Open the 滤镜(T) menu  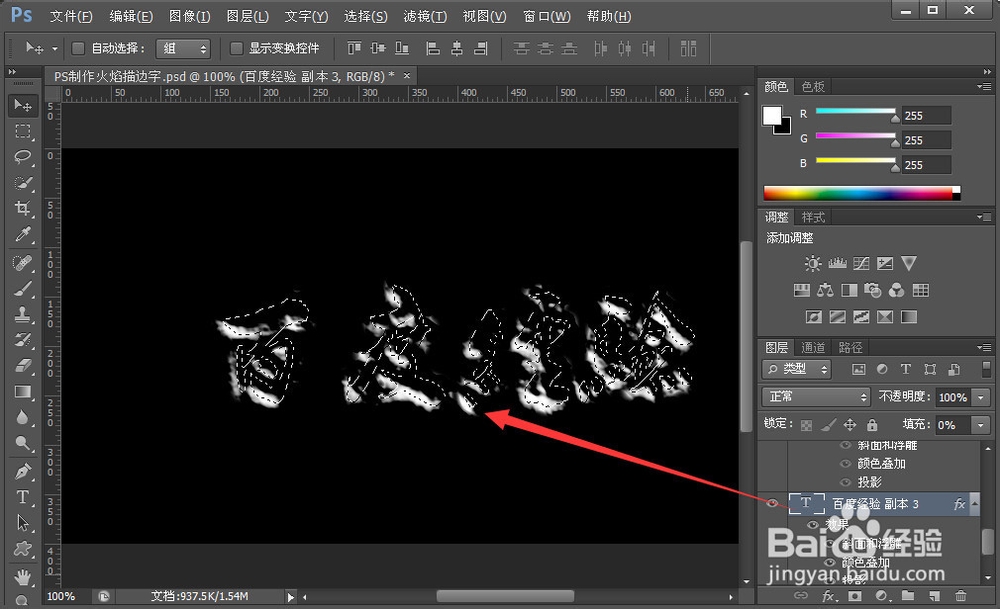tap(425, 17)
